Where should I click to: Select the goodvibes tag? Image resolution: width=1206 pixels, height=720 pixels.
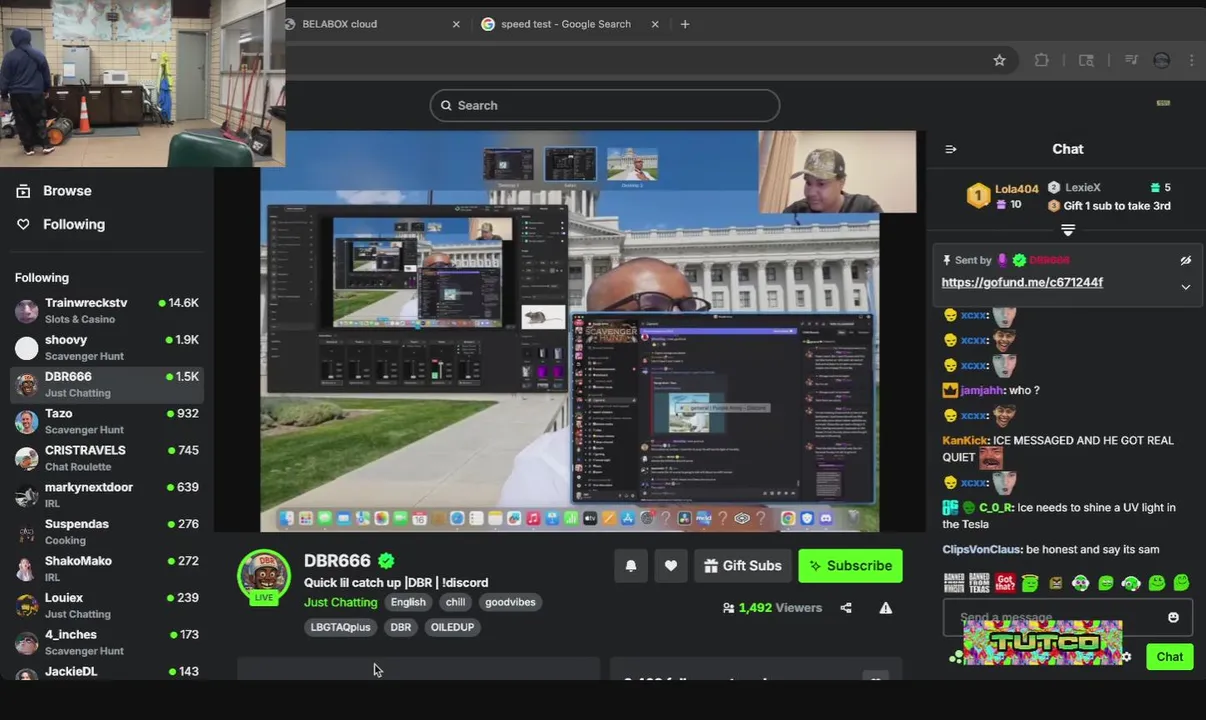(510, 602)
